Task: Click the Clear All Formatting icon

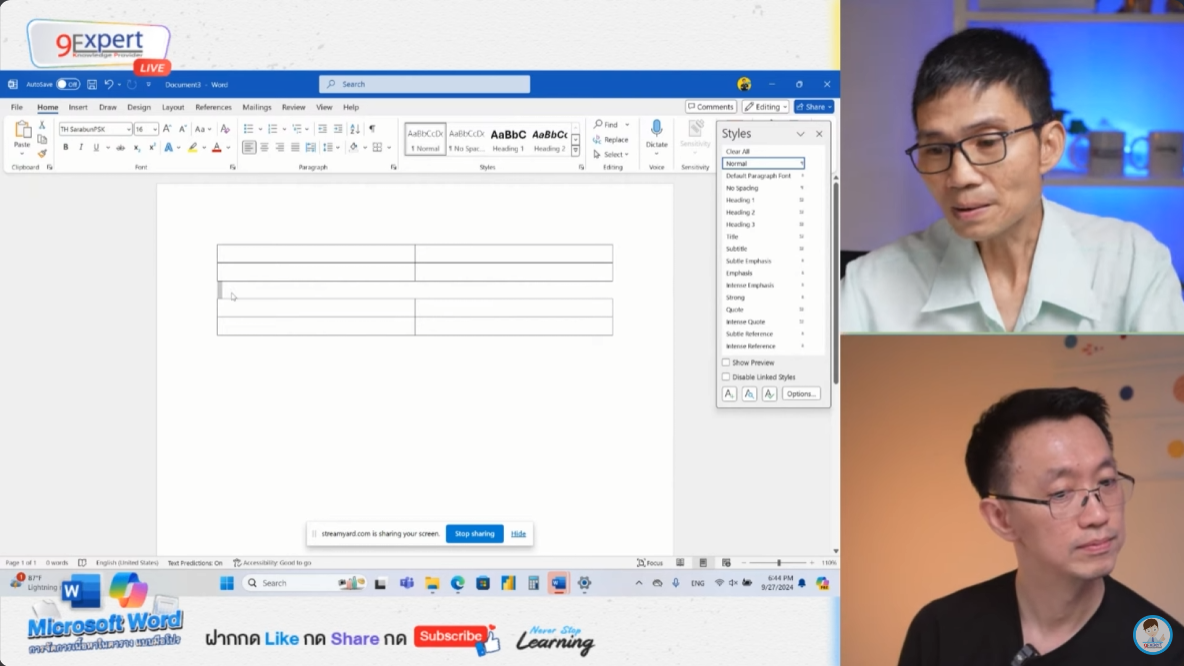Action: coord(225,129)
